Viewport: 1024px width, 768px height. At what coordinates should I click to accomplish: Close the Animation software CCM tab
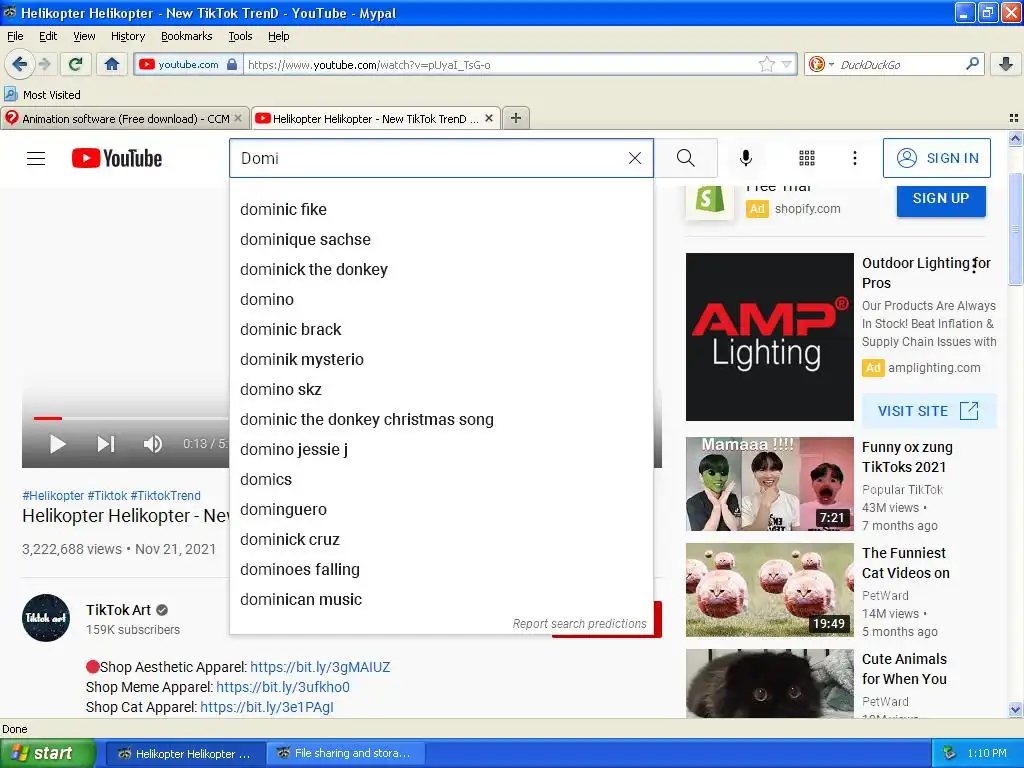[238, 118]
